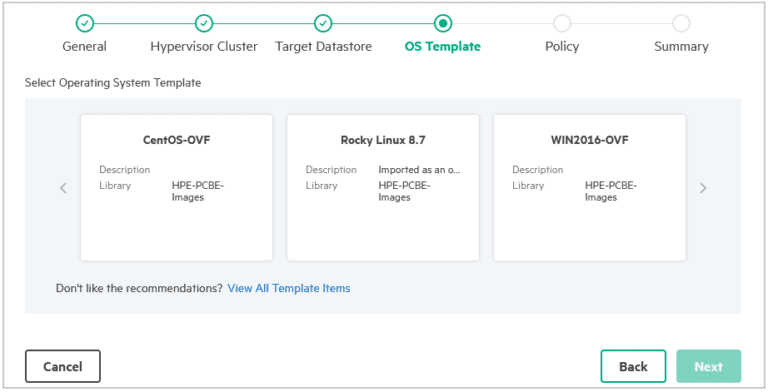Go back with the Back button

coord(633,367)
